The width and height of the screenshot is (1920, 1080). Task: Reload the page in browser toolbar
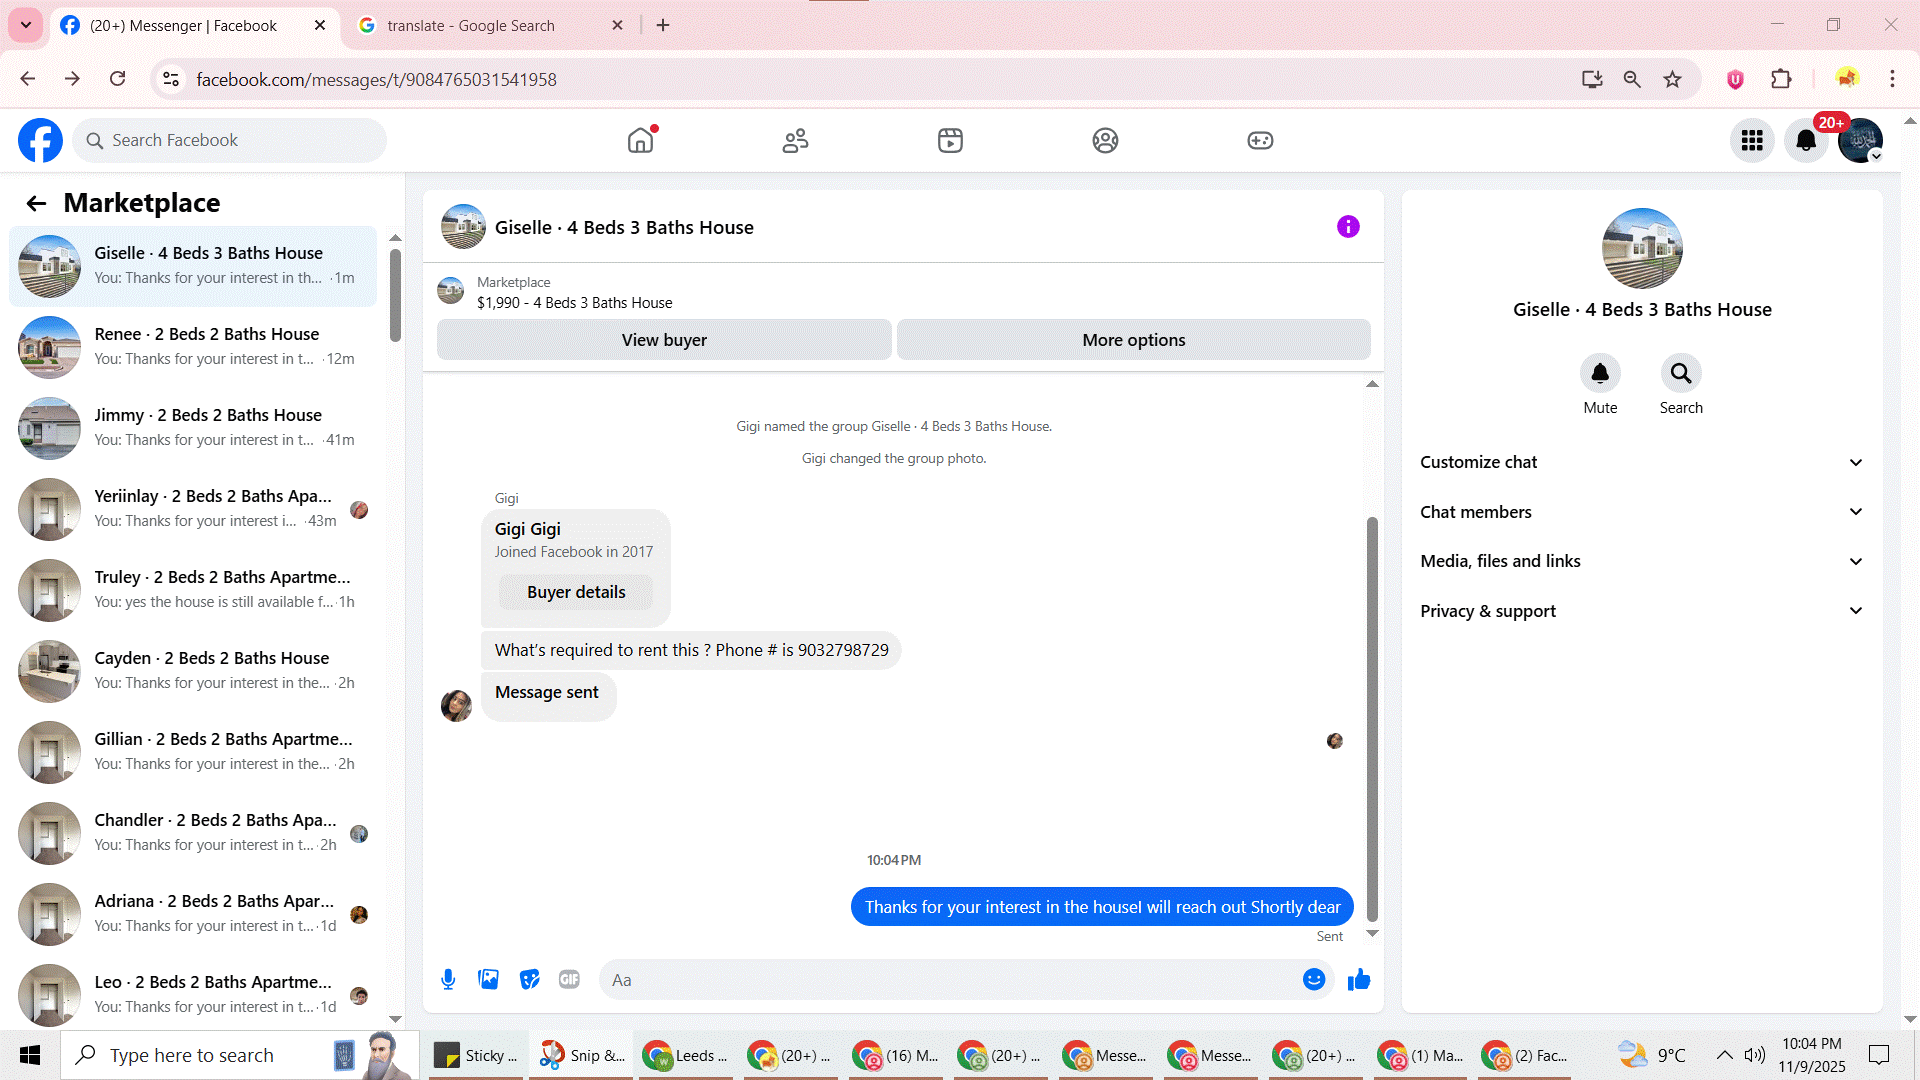coord(118,79)
